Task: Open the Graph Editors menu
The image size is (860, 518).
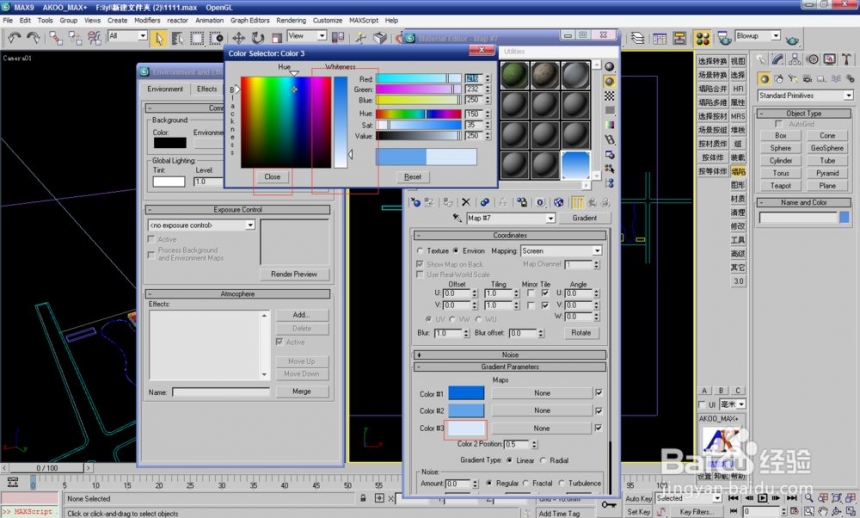Action: point(250,20)
